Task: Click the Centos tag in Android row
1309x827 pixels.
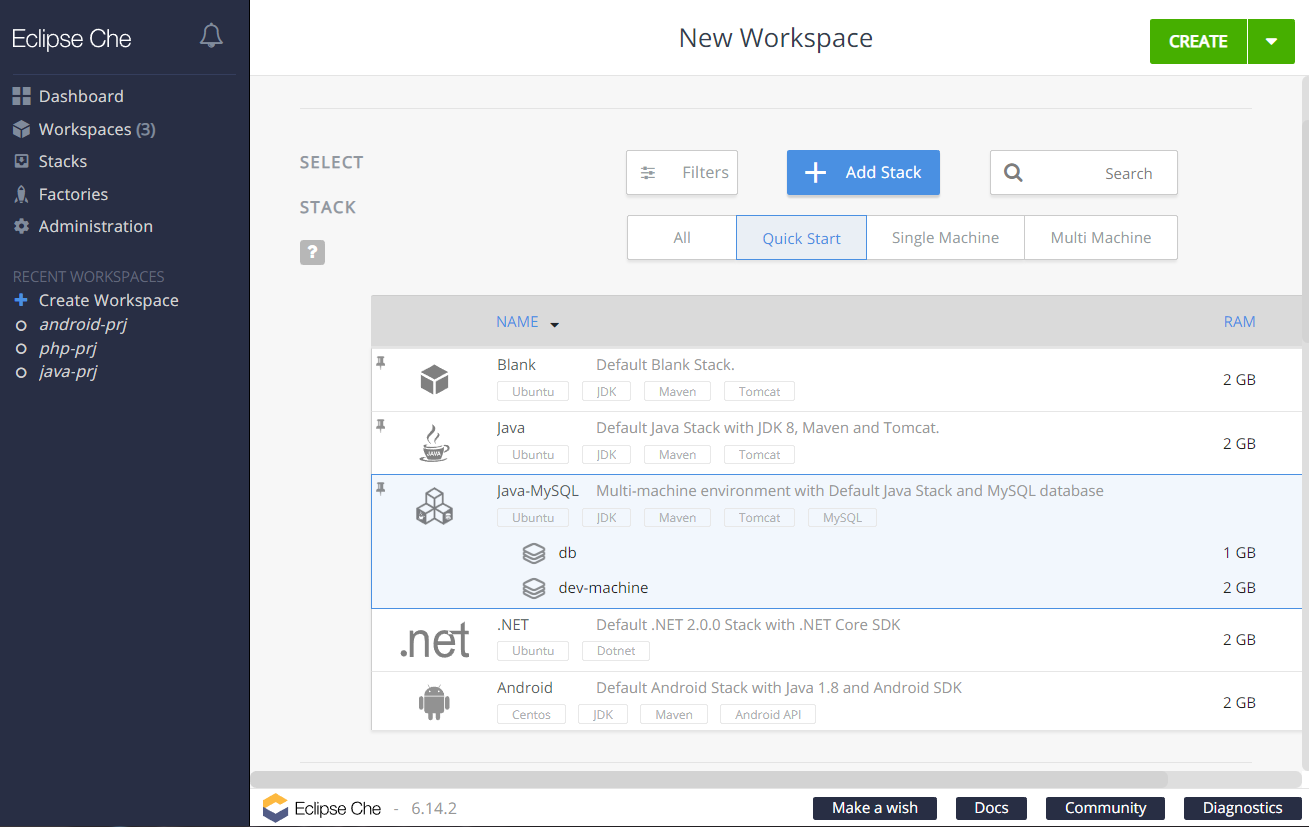Action: point(531,714)
